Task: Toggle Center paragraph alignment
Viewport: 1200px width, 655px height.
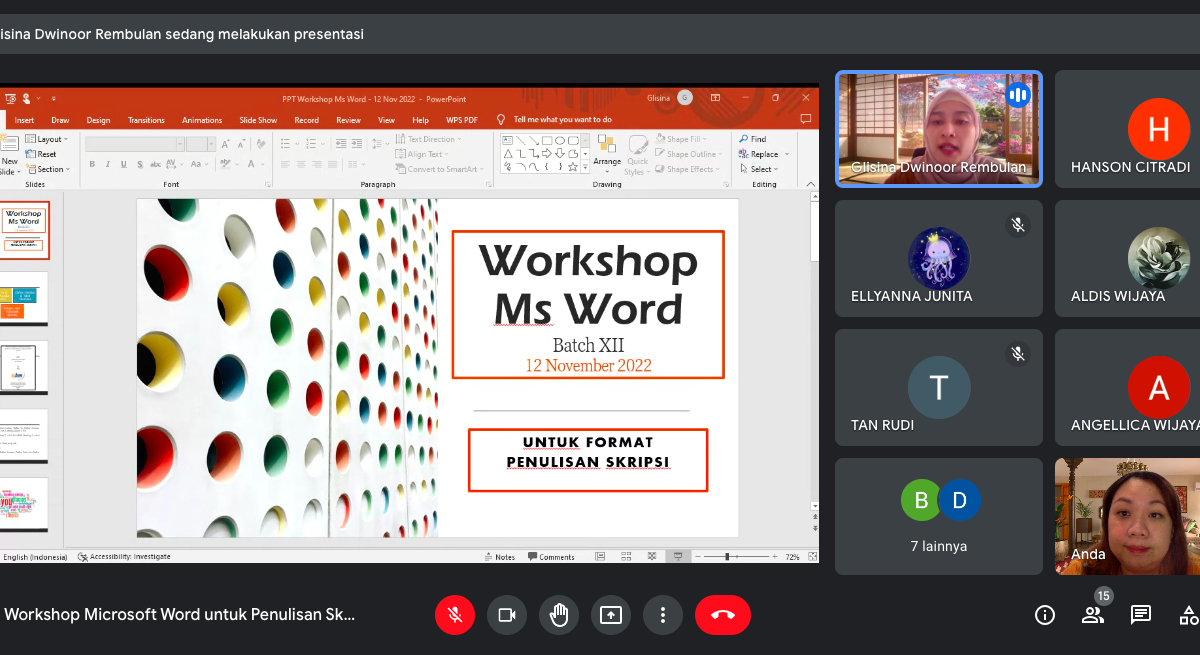Action: (301, 165)
